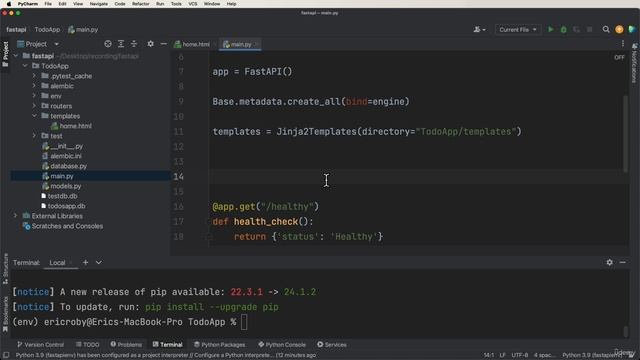Open the JetBrains toolbox icon at top right
This screenshot has height=360, width=640.
coord(632,29)
